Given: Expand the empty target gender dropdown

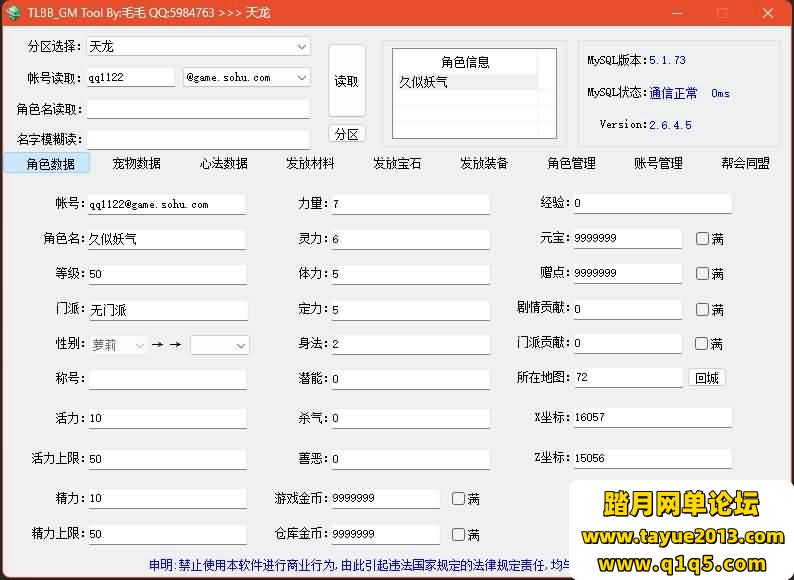Looking at the screenshot, I should point(219,345).
